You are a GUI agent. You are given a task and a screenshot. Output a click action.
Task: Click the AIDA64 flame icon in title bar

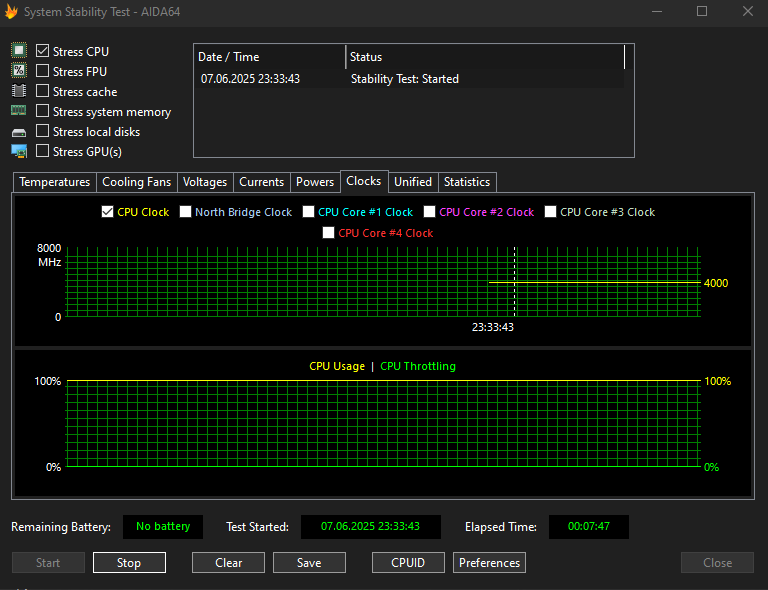click(x=11, y=11)
